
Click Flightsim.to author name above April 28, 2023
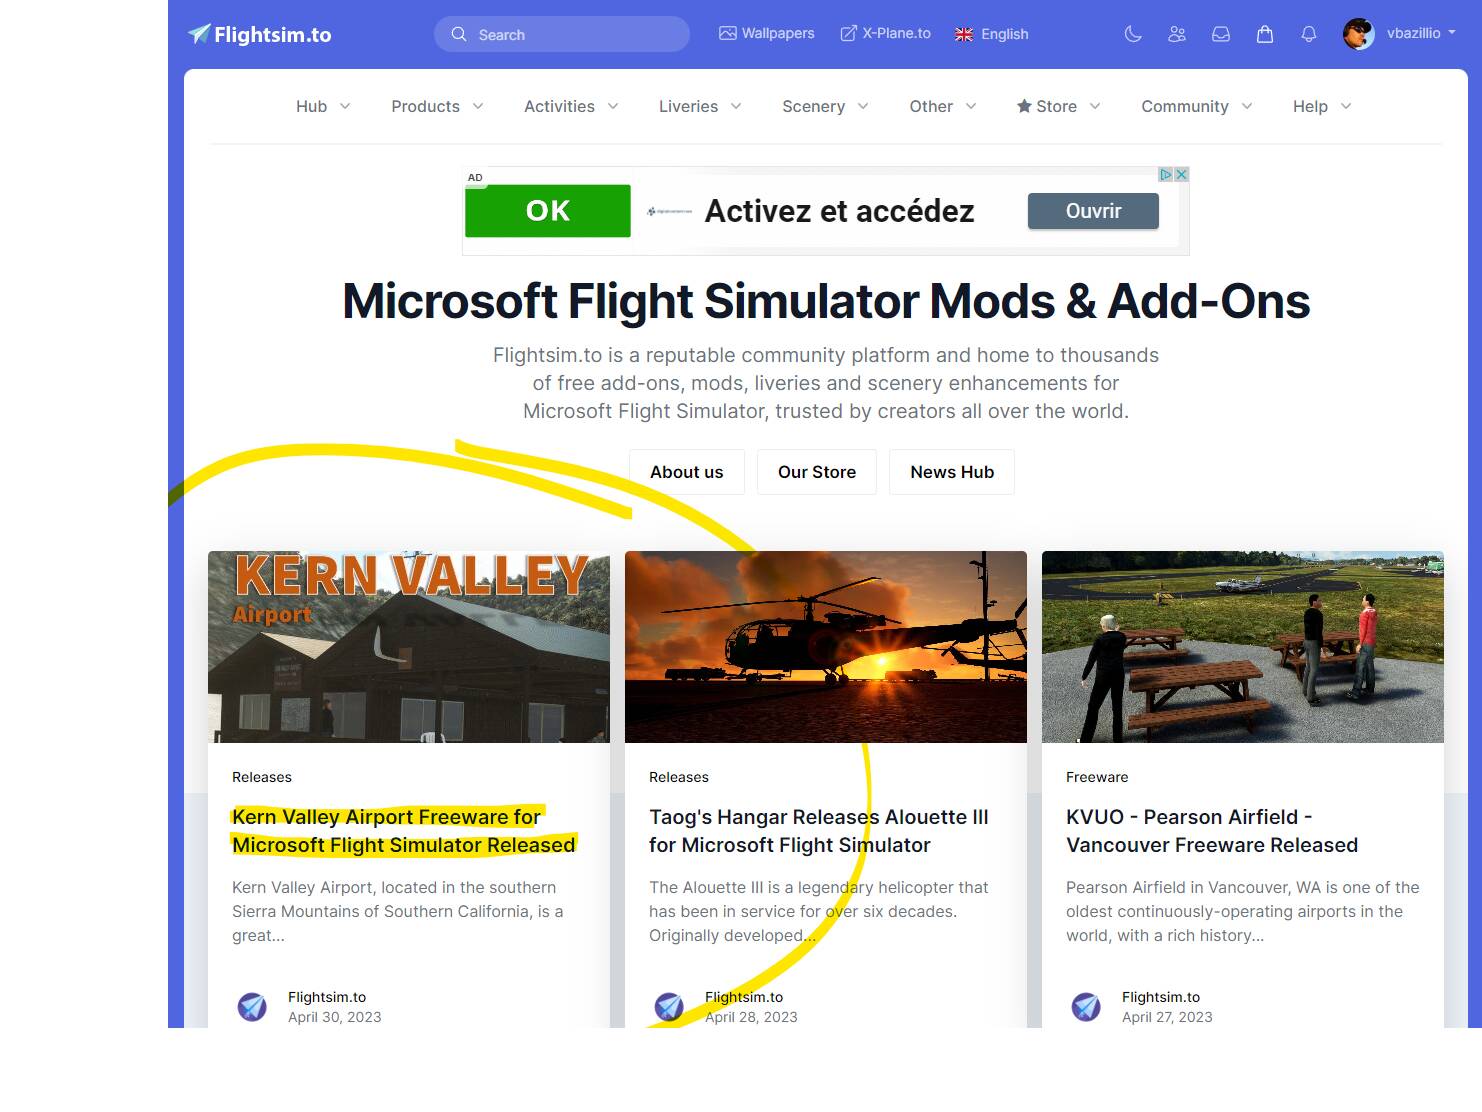click(x=744, y=997)
